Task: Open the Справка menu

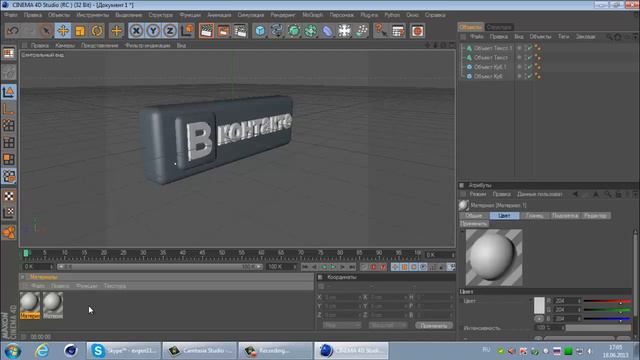Action: coord(435,15)
